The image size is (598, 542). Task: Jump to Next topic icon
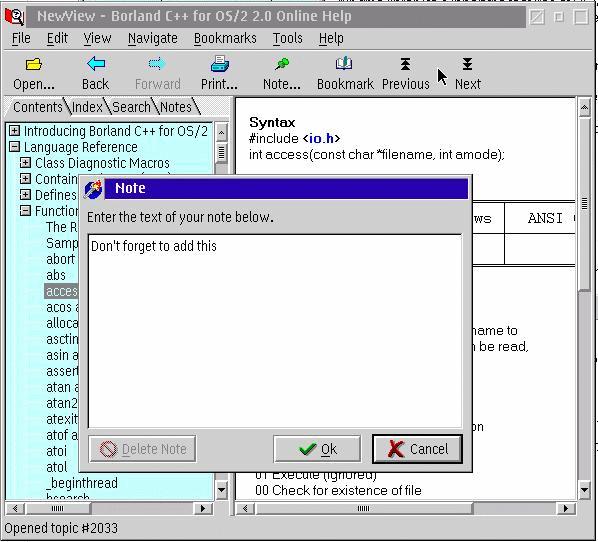(x=467, y=64)
